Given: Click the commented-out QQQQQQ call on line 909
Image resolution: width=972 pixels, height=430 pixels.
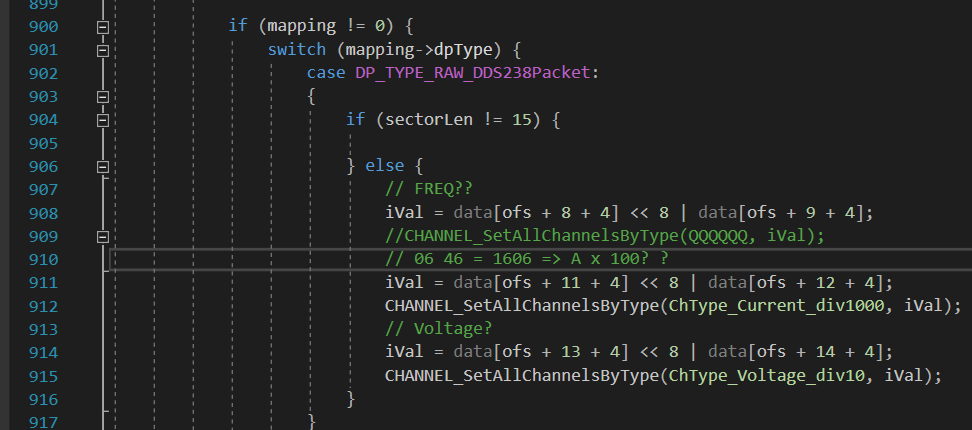Looking at the screenshot, I should pos(604,236).
